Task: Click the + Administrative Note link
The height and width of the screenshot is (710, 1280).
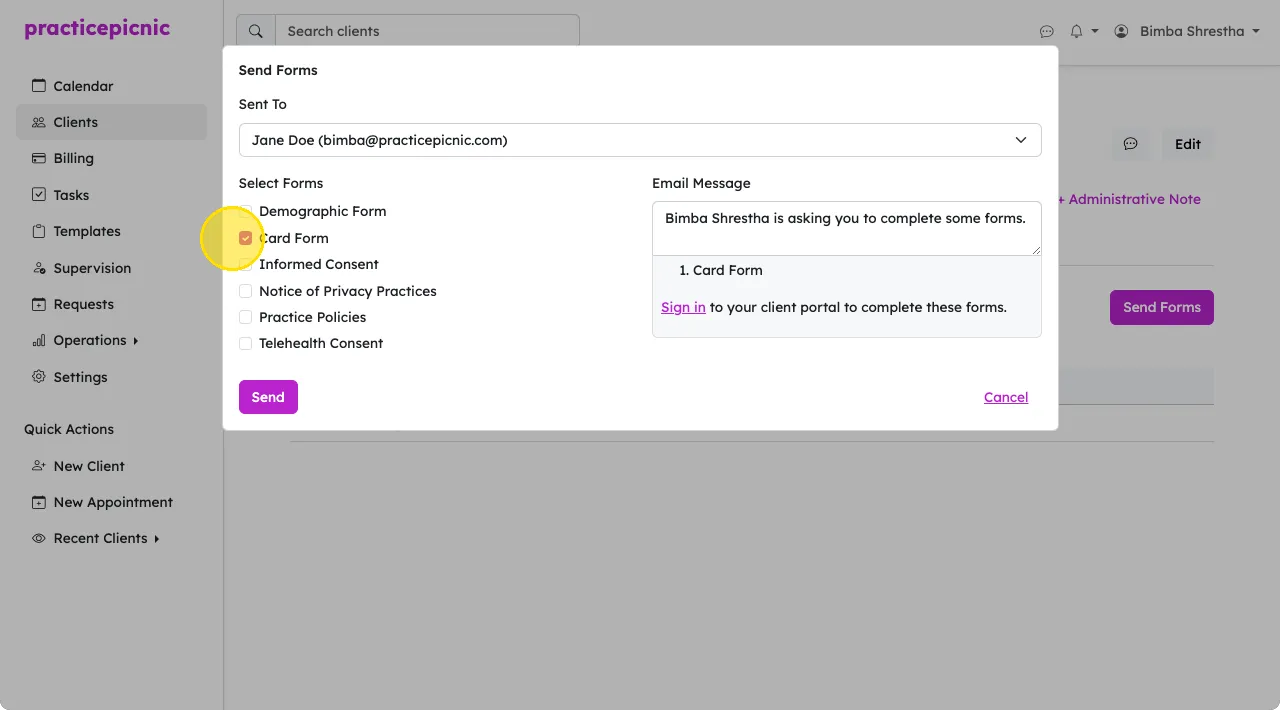Action: tap(1129, 199)
